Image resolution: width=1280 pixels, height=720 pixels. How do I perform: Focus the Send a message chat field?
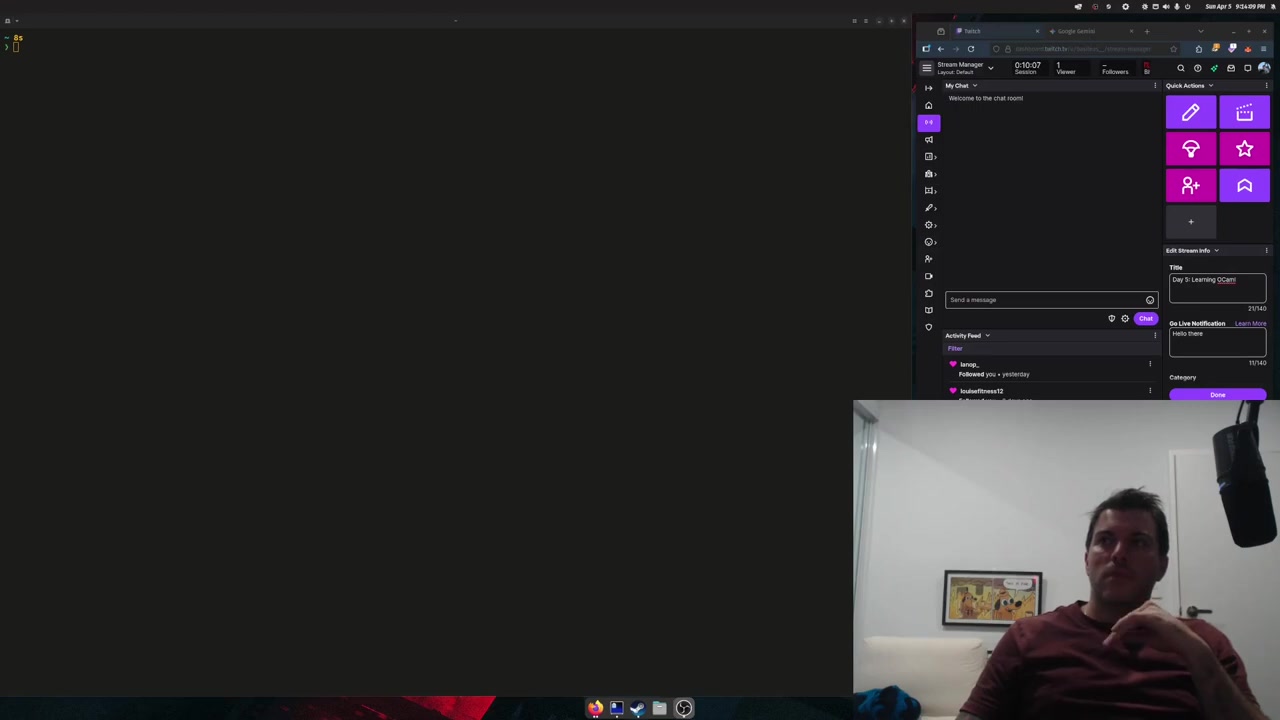(1051, 300)
